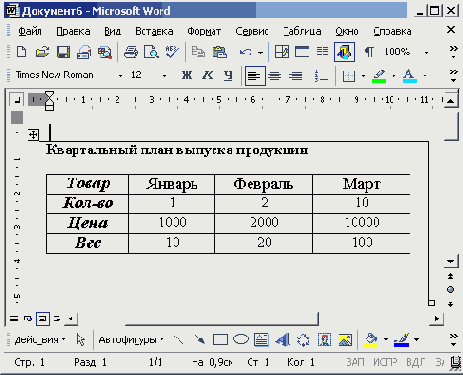Open the Tables and Borders toolbar
The image size is (463, 375).
(x=282, y=52)
